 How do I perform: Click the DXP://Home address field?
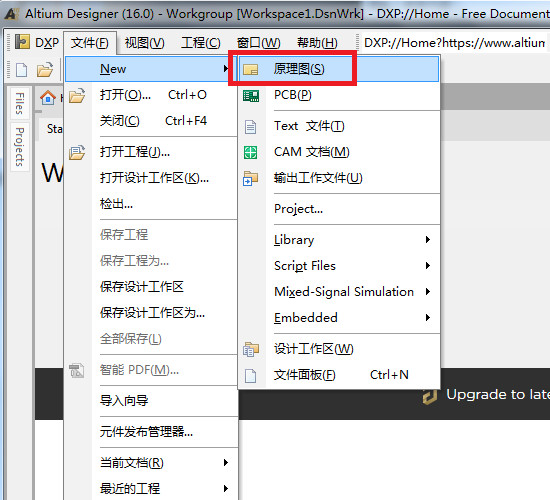coord(455,43)
